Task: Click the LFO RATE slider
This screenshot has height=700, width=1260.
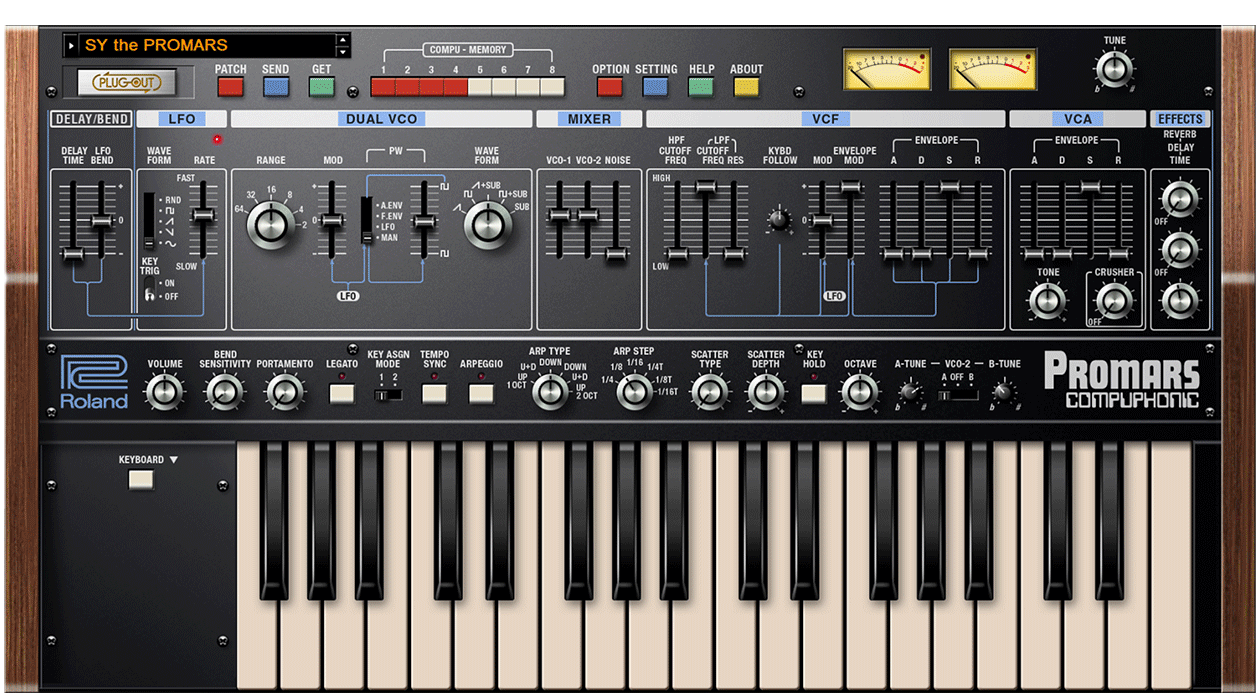Action: [203, 216]
